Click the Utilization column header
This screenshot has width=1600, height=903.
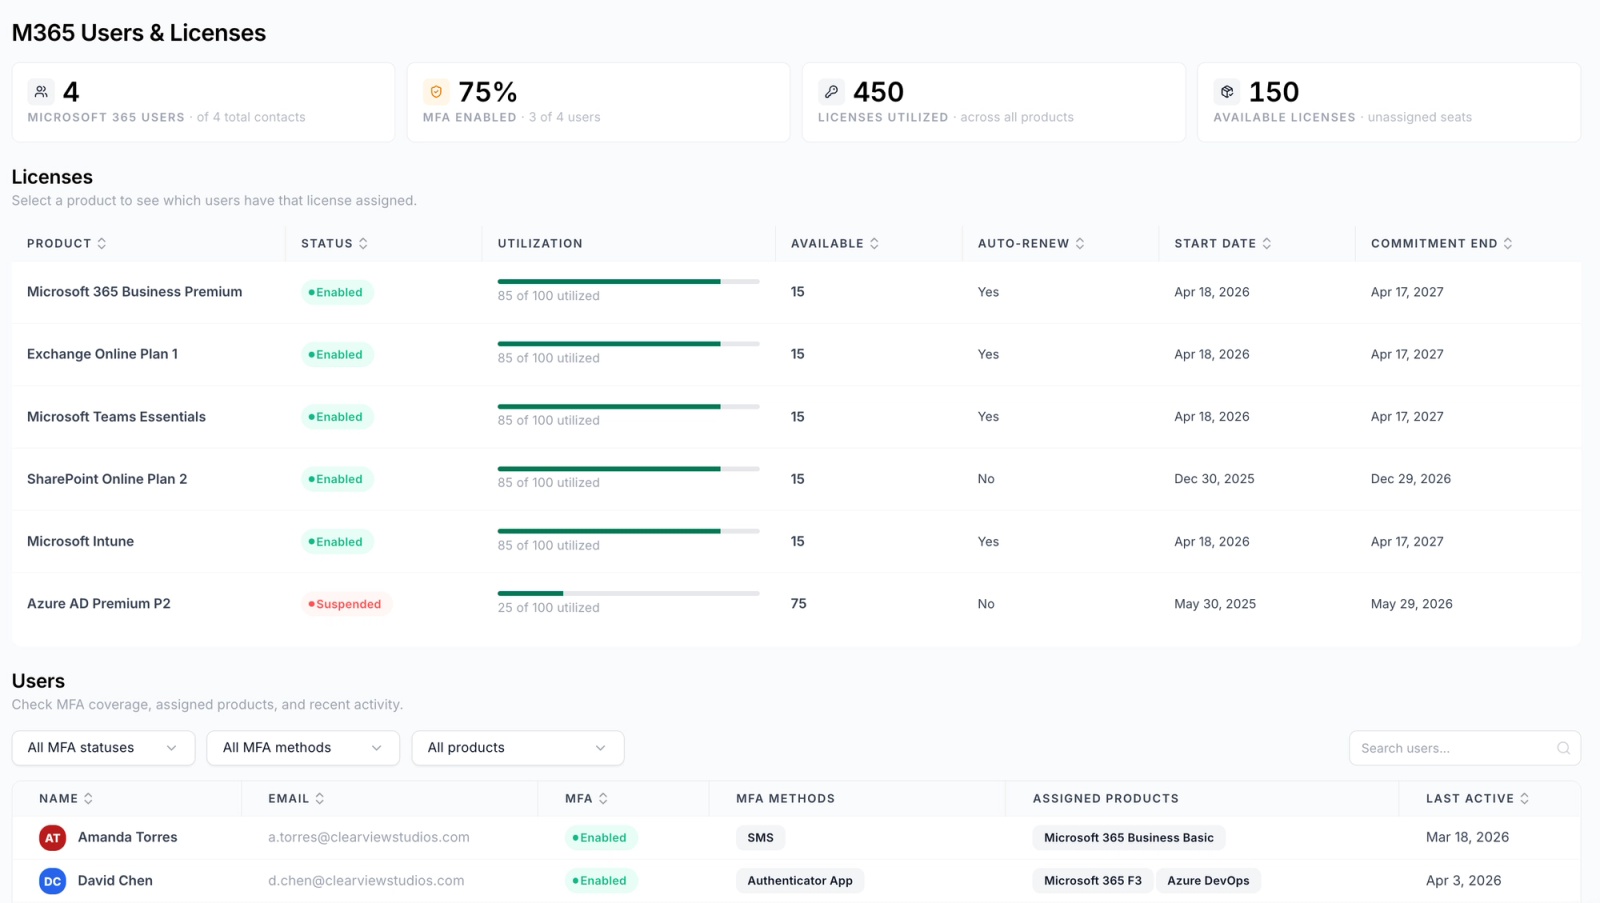point(540,243)
